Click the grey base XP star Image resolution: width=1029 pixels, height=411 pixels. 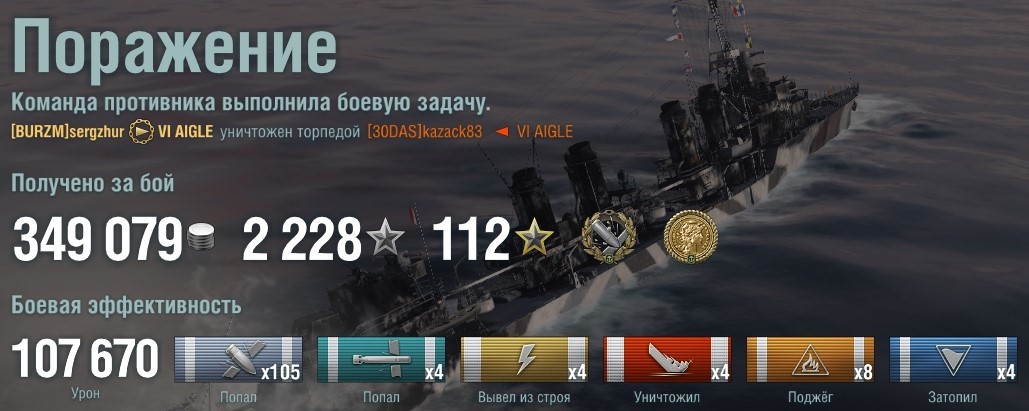click(x=385, y=237)
